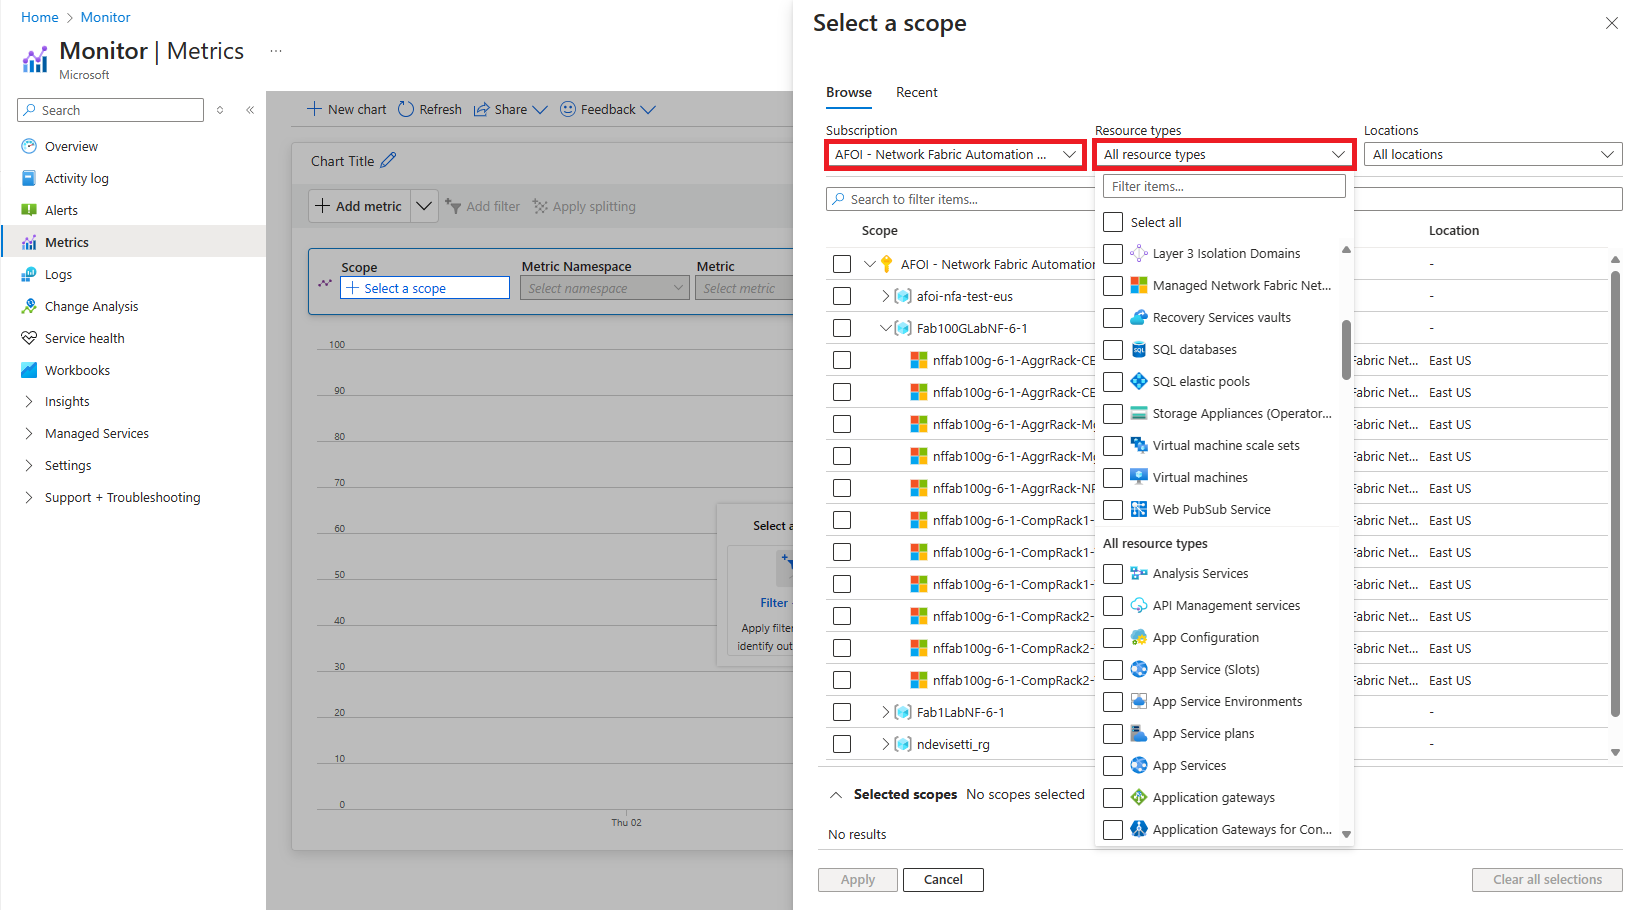
Task: Check Managed Network Fabric Net... checkbox
Action: tap(1113, 285)
